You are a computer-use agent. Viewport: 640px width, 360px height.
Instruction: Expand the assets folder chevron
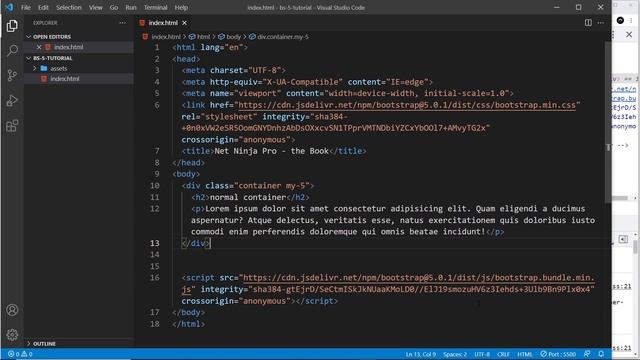(x=35, y=68)
